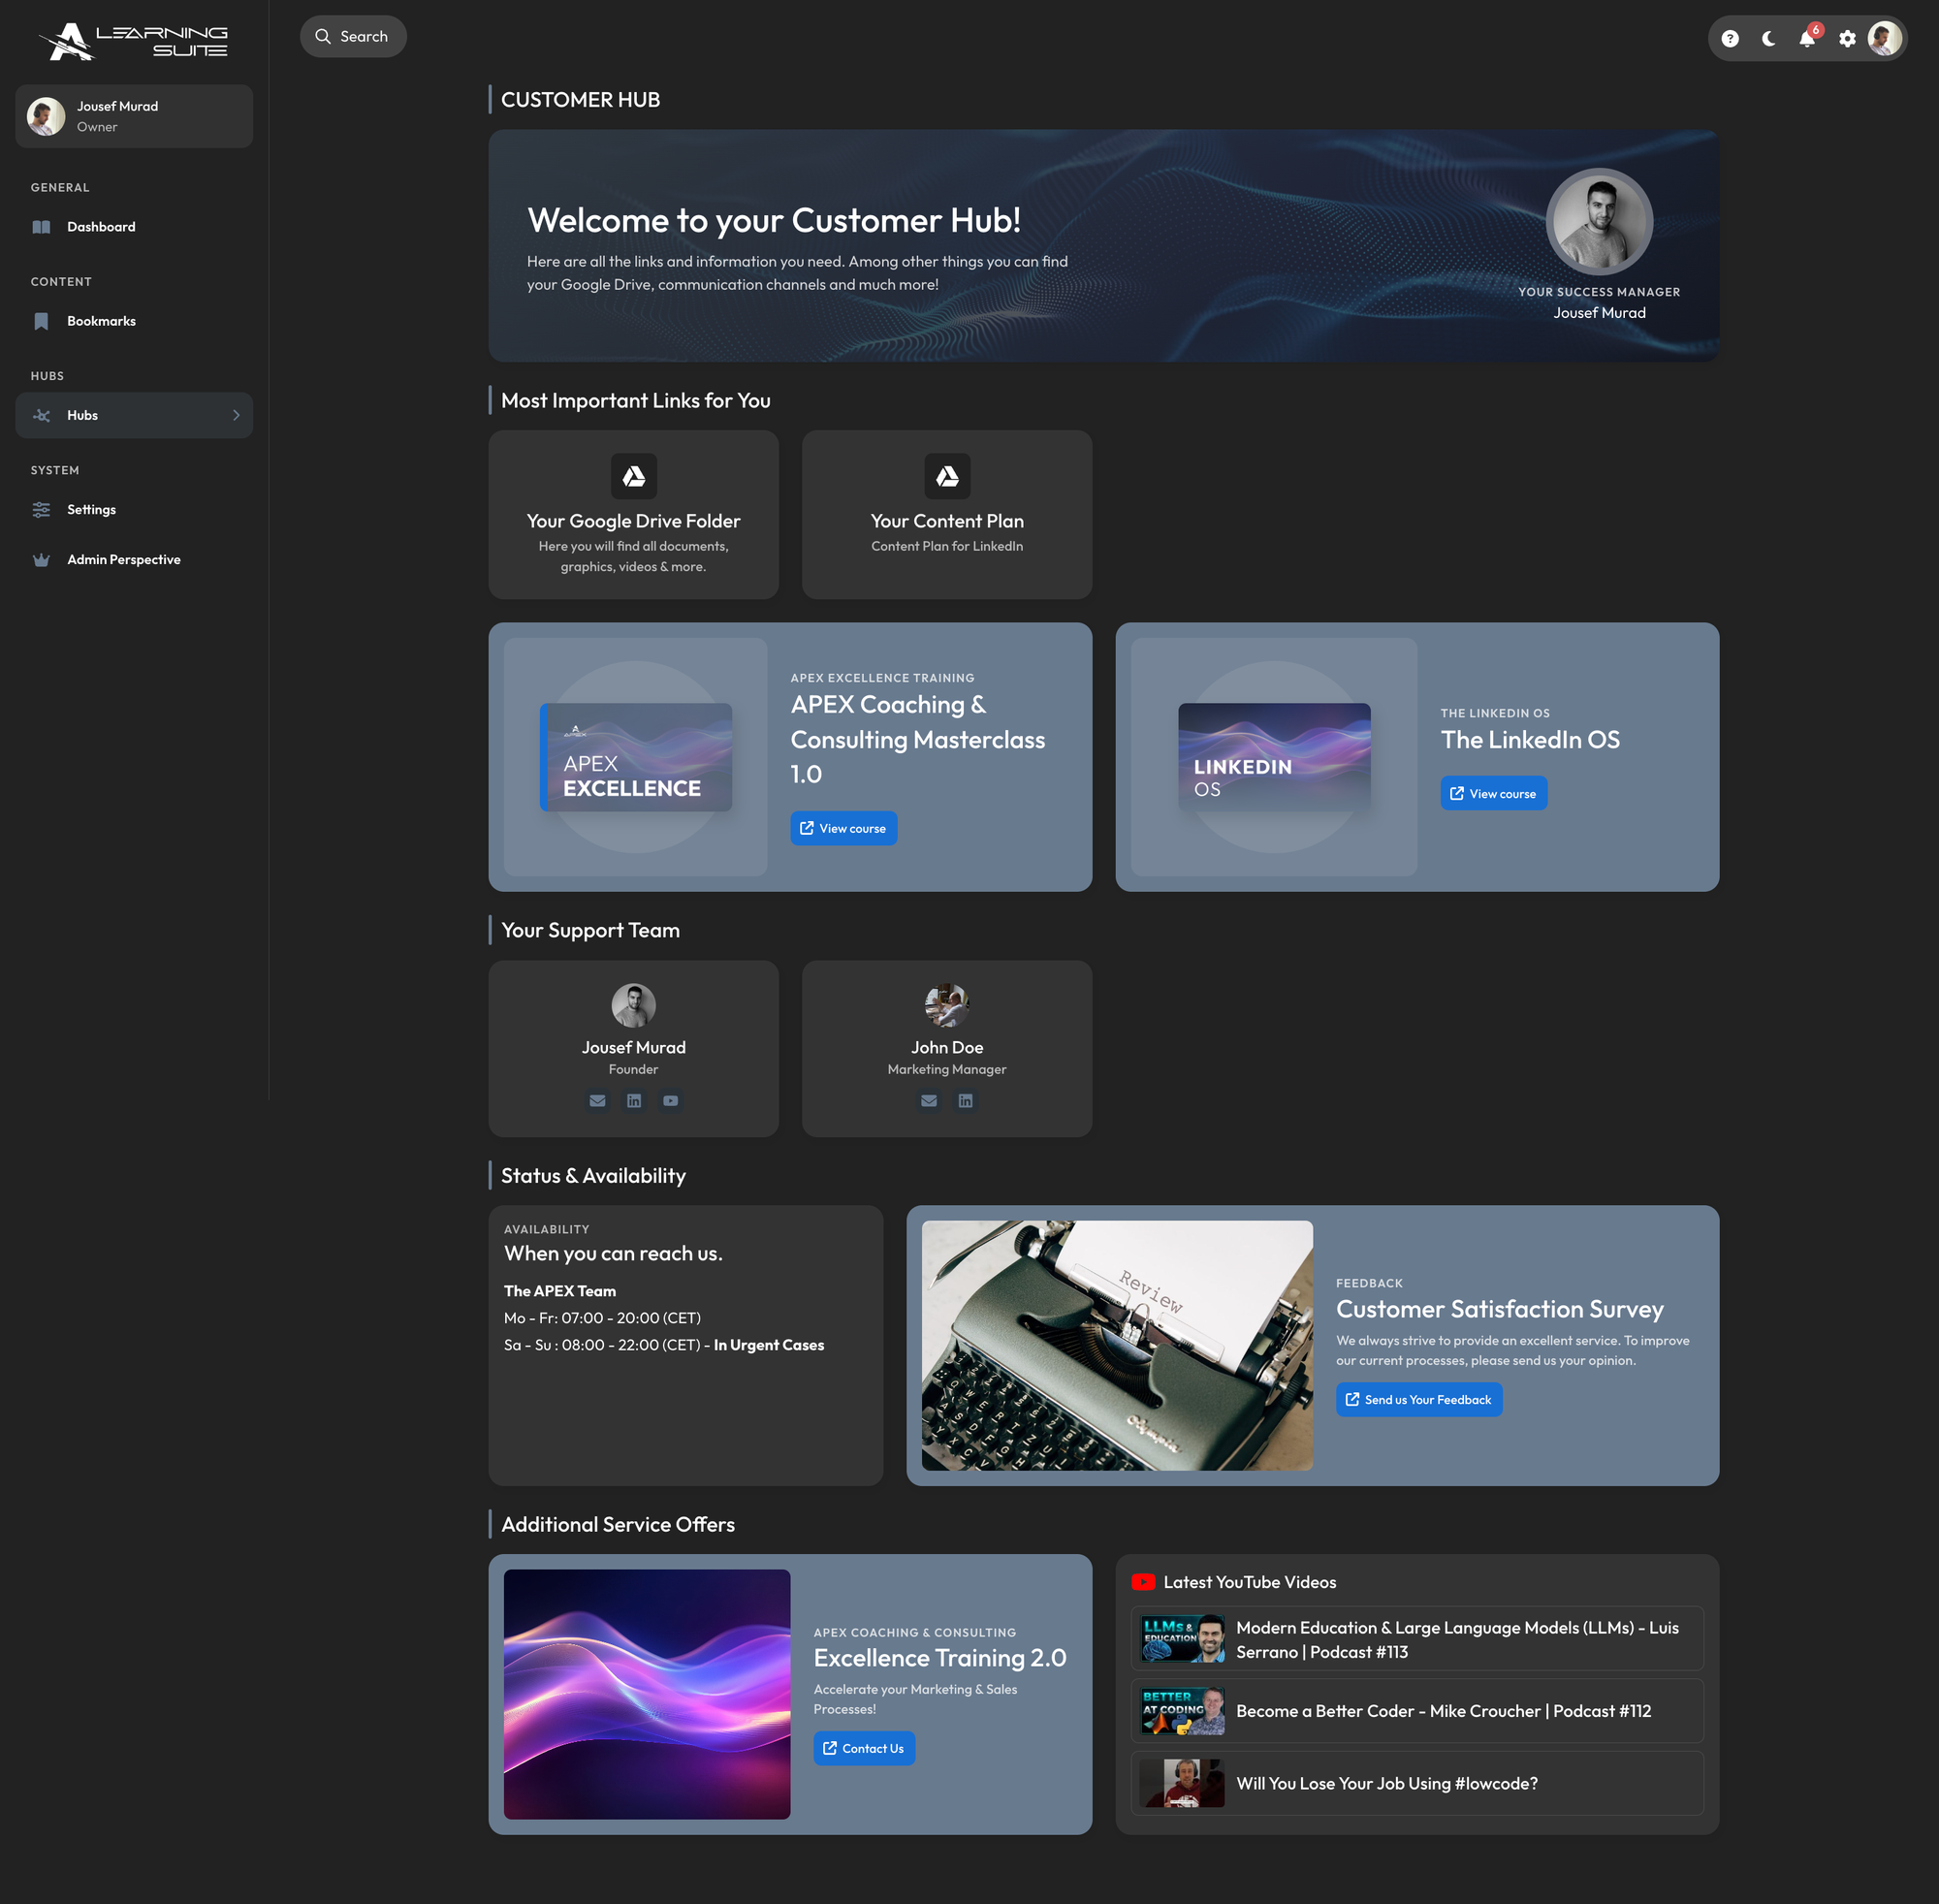The image size is (1939, 1904).
Task: Open the user profile avatar menu
Action: point(1885,38)
